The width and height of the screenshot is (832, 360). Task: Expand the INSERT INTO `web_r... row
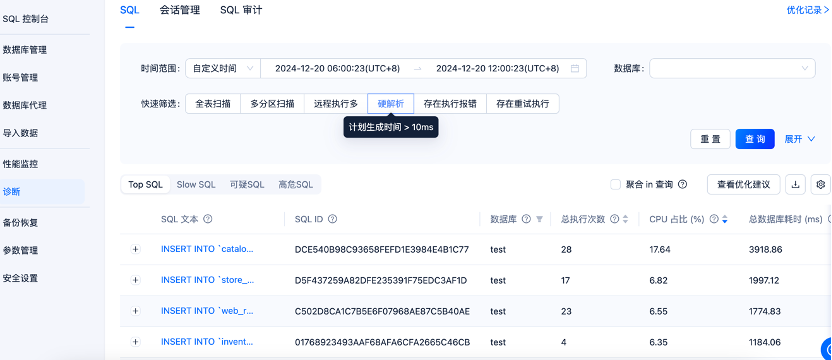coord(135,311)
